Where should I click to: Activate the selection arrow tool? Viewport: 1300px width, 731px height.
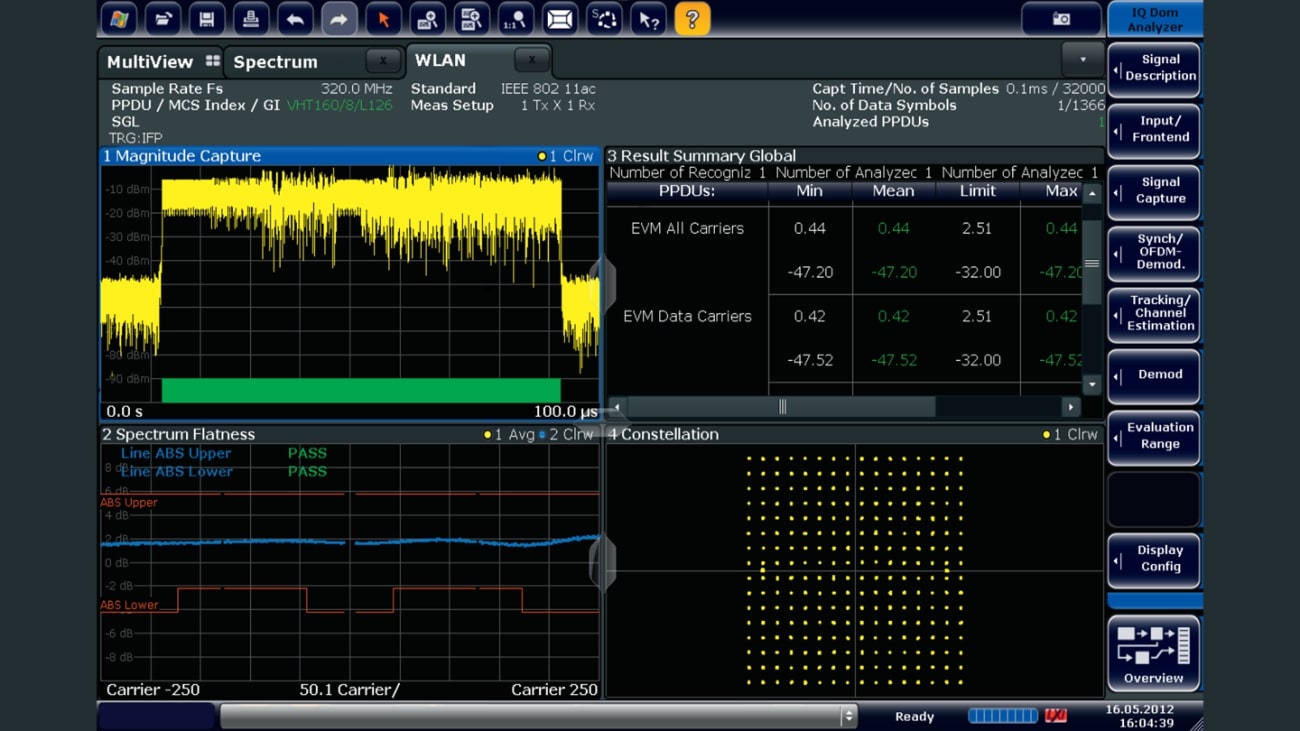pyautogui.click(x=383, y=18)
